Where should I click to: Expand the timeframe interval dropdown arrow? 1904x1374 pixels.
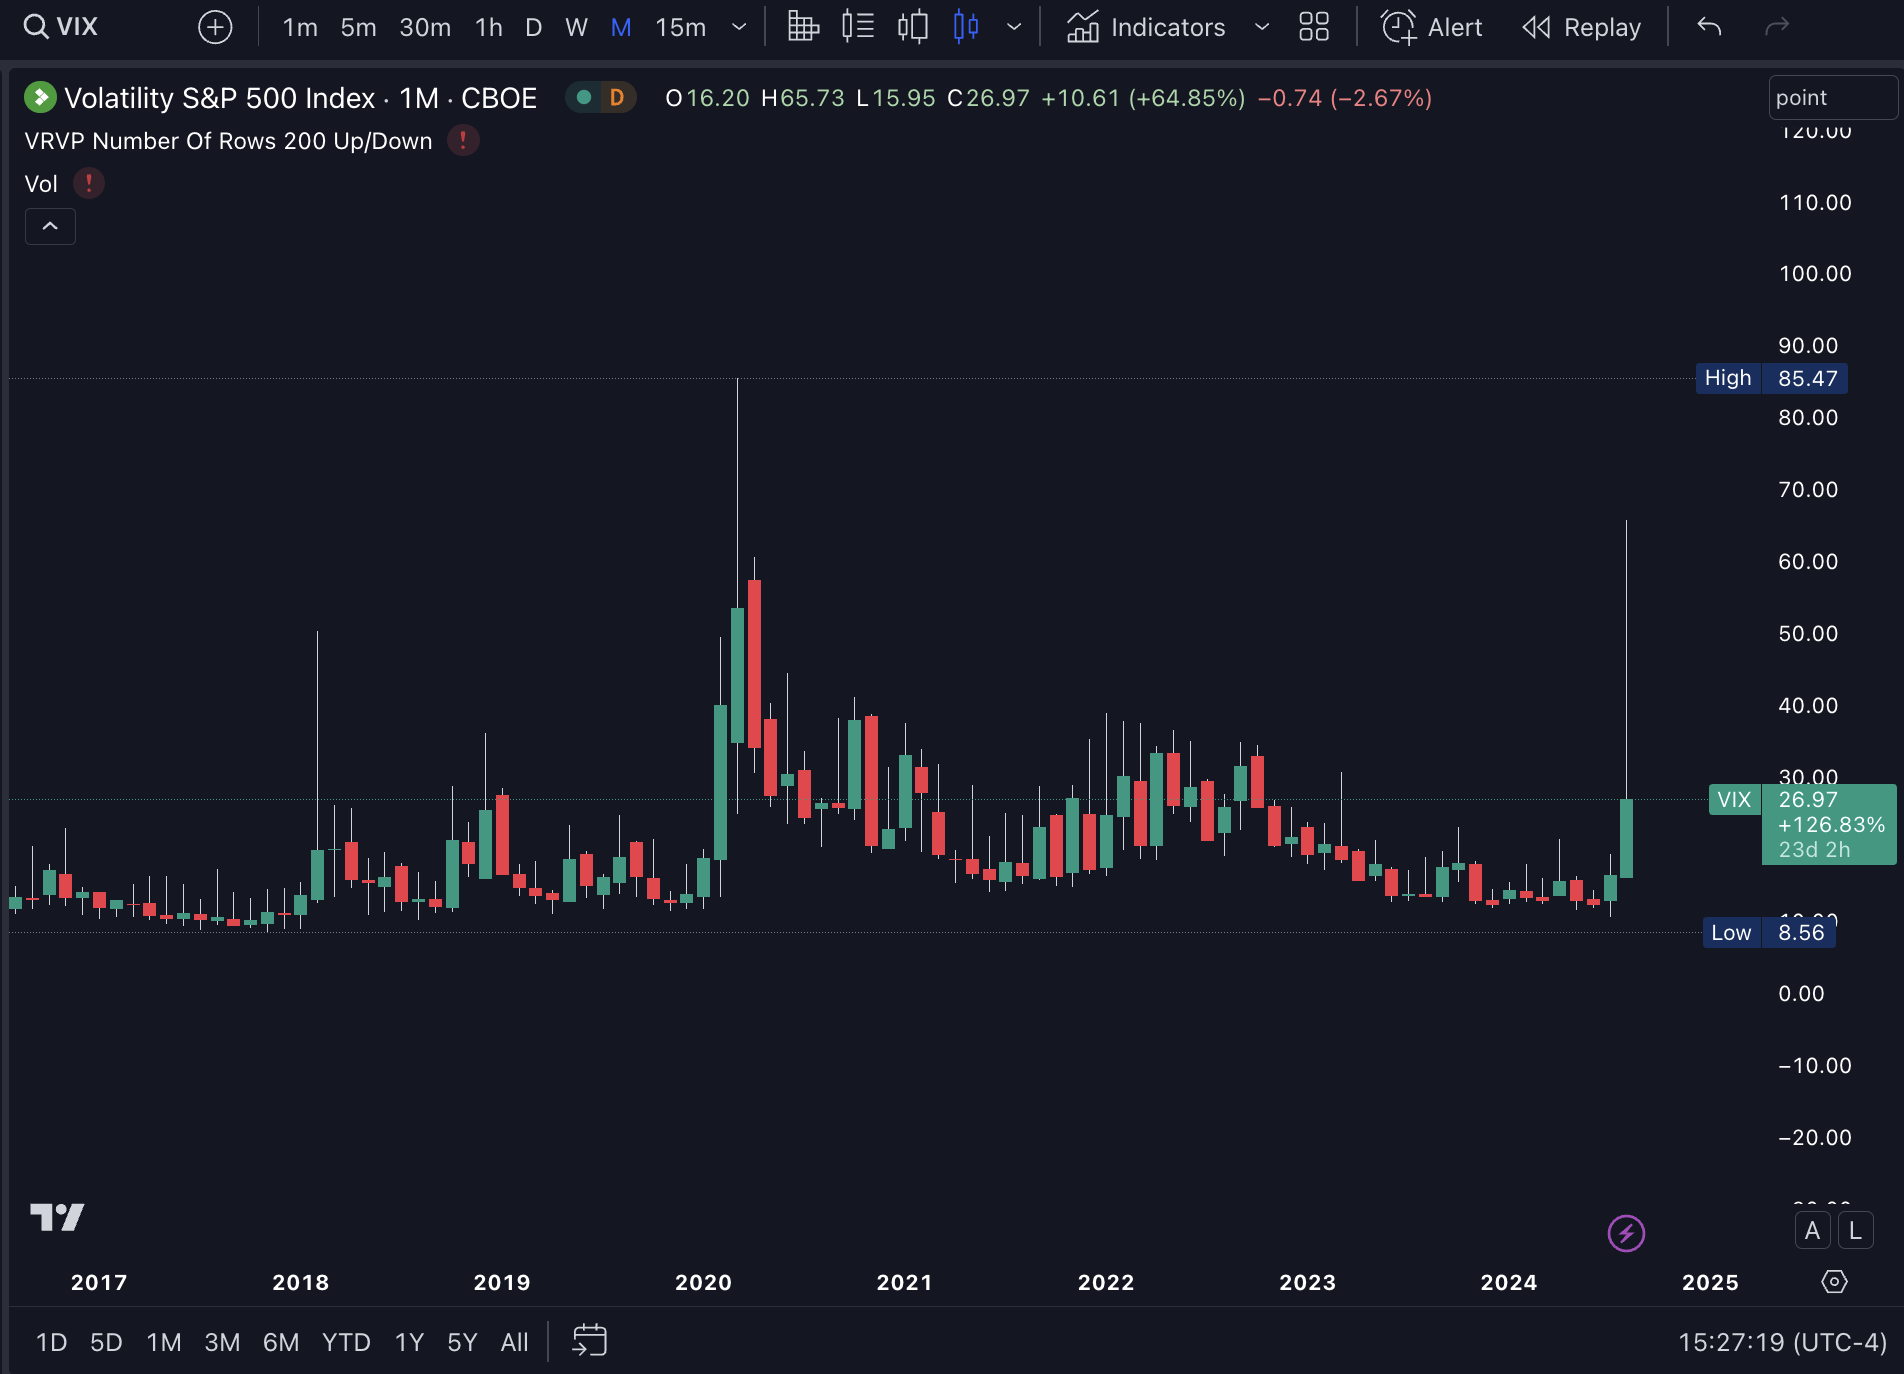[x=739, y=27]
